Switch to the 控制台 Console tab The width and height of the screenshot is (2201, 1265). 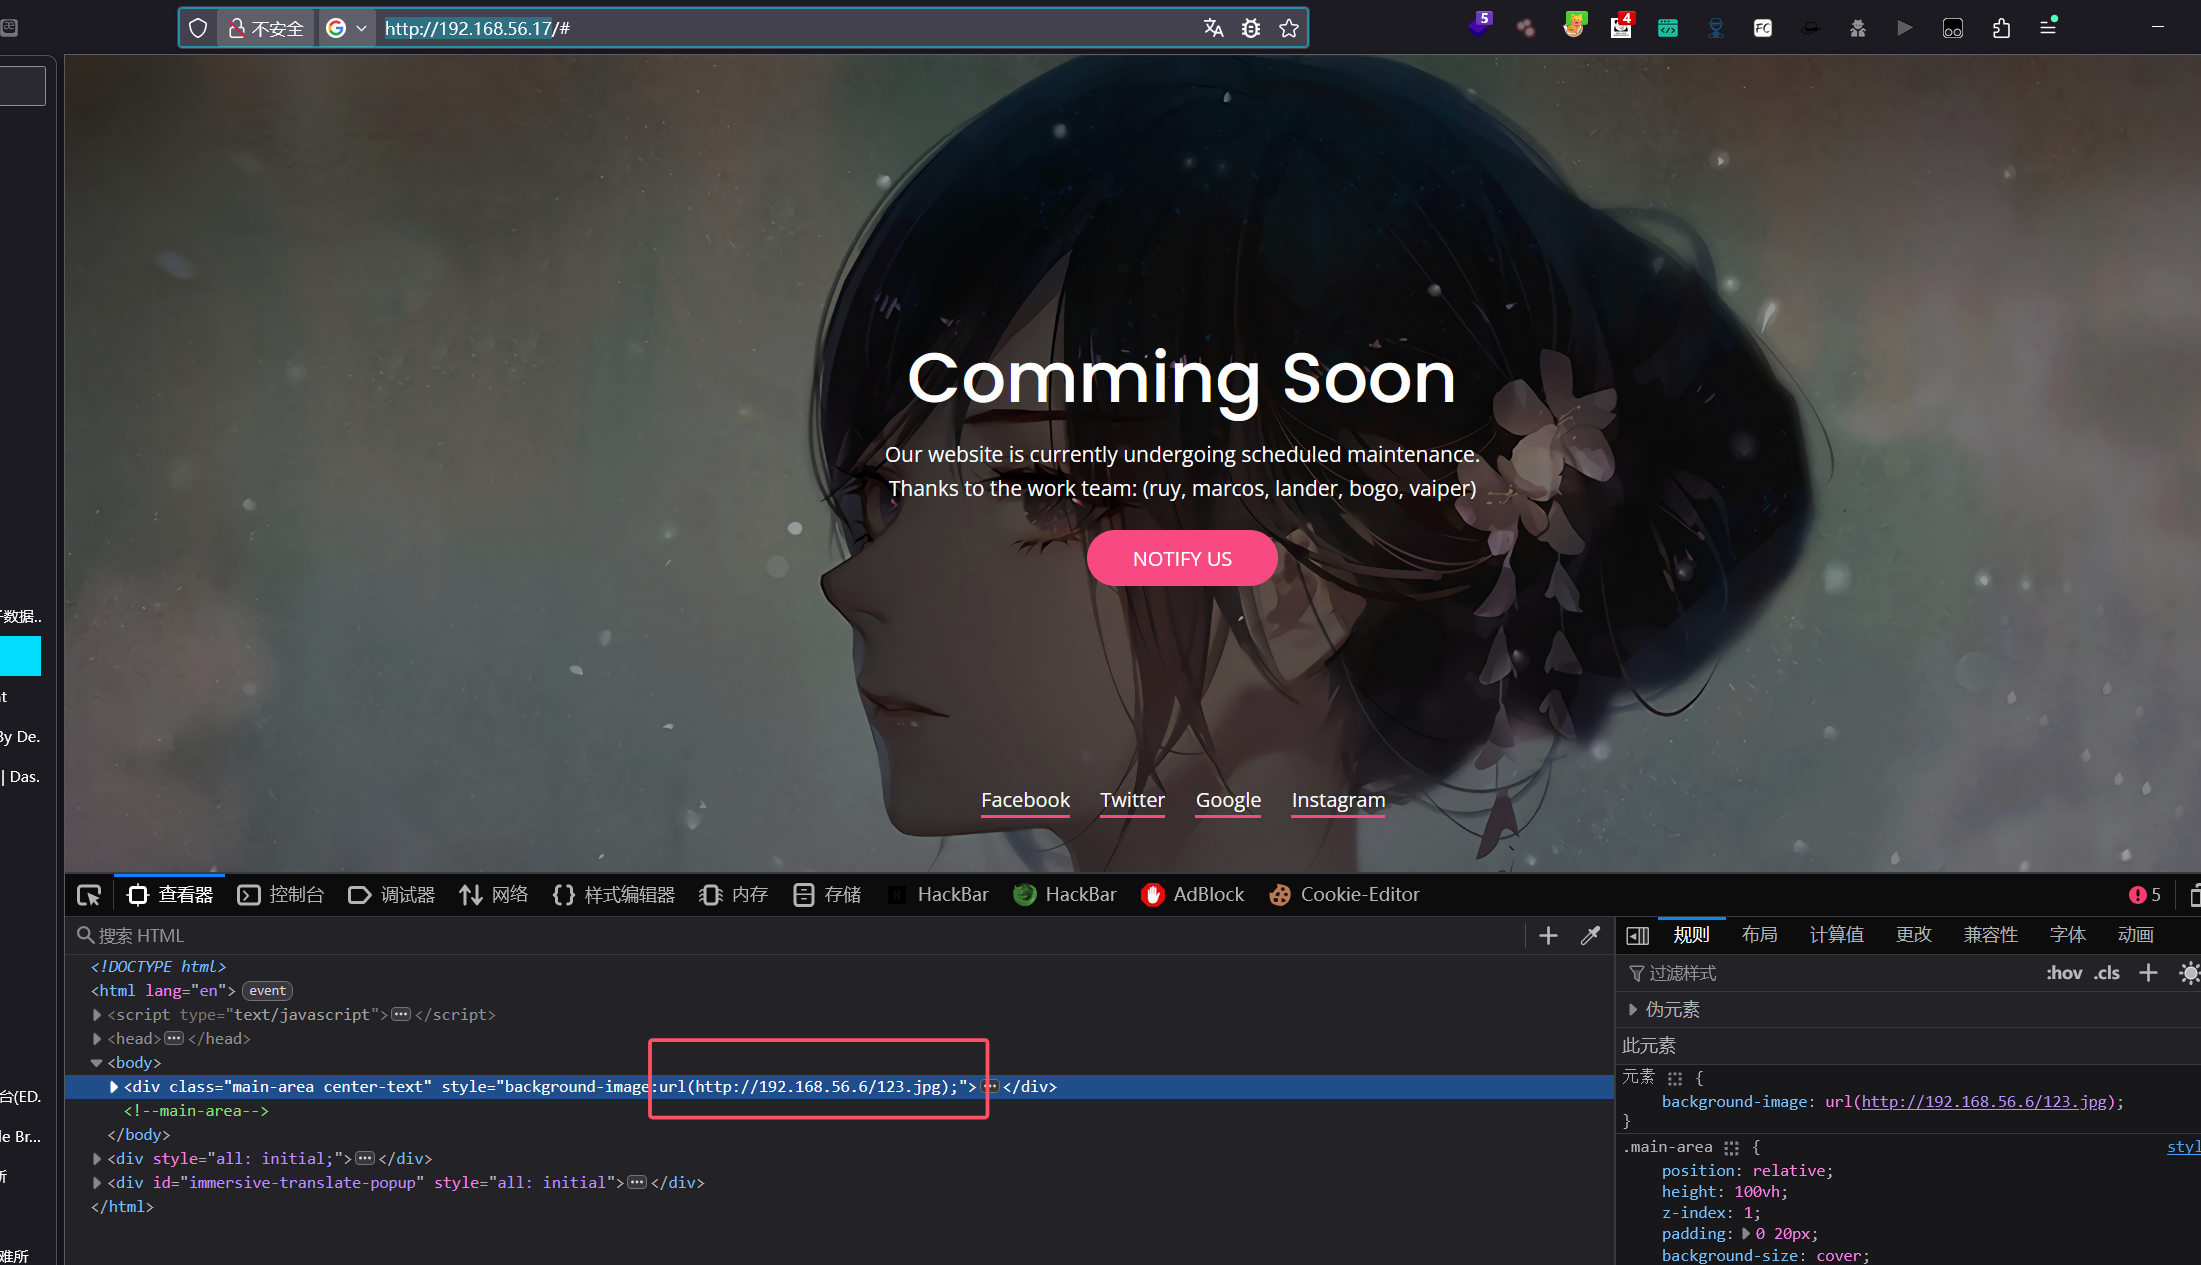pyautogui.click(x=281, y=895)
